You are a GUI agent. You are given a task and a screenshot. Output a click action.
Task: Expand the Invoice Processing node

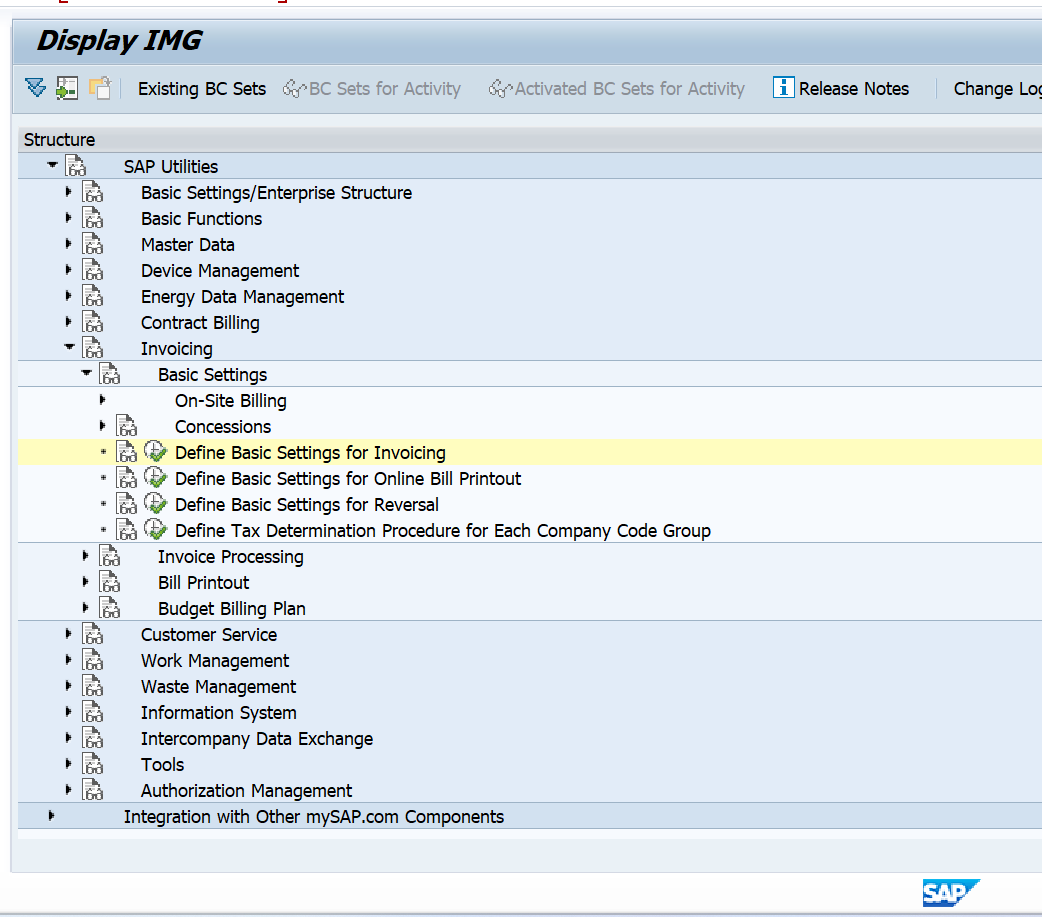pyautogui.click(x=86, y=556)
